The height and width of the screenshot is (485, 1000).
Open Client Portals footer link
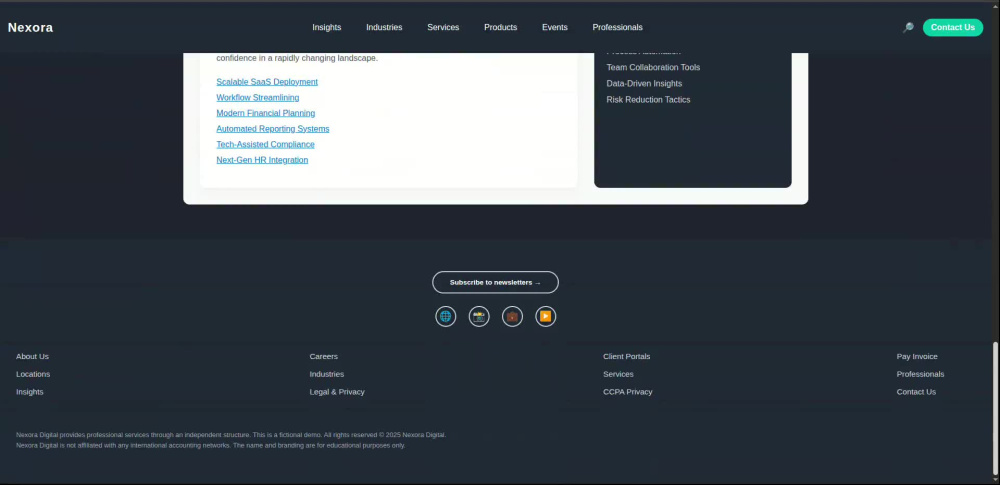point(627,356)
